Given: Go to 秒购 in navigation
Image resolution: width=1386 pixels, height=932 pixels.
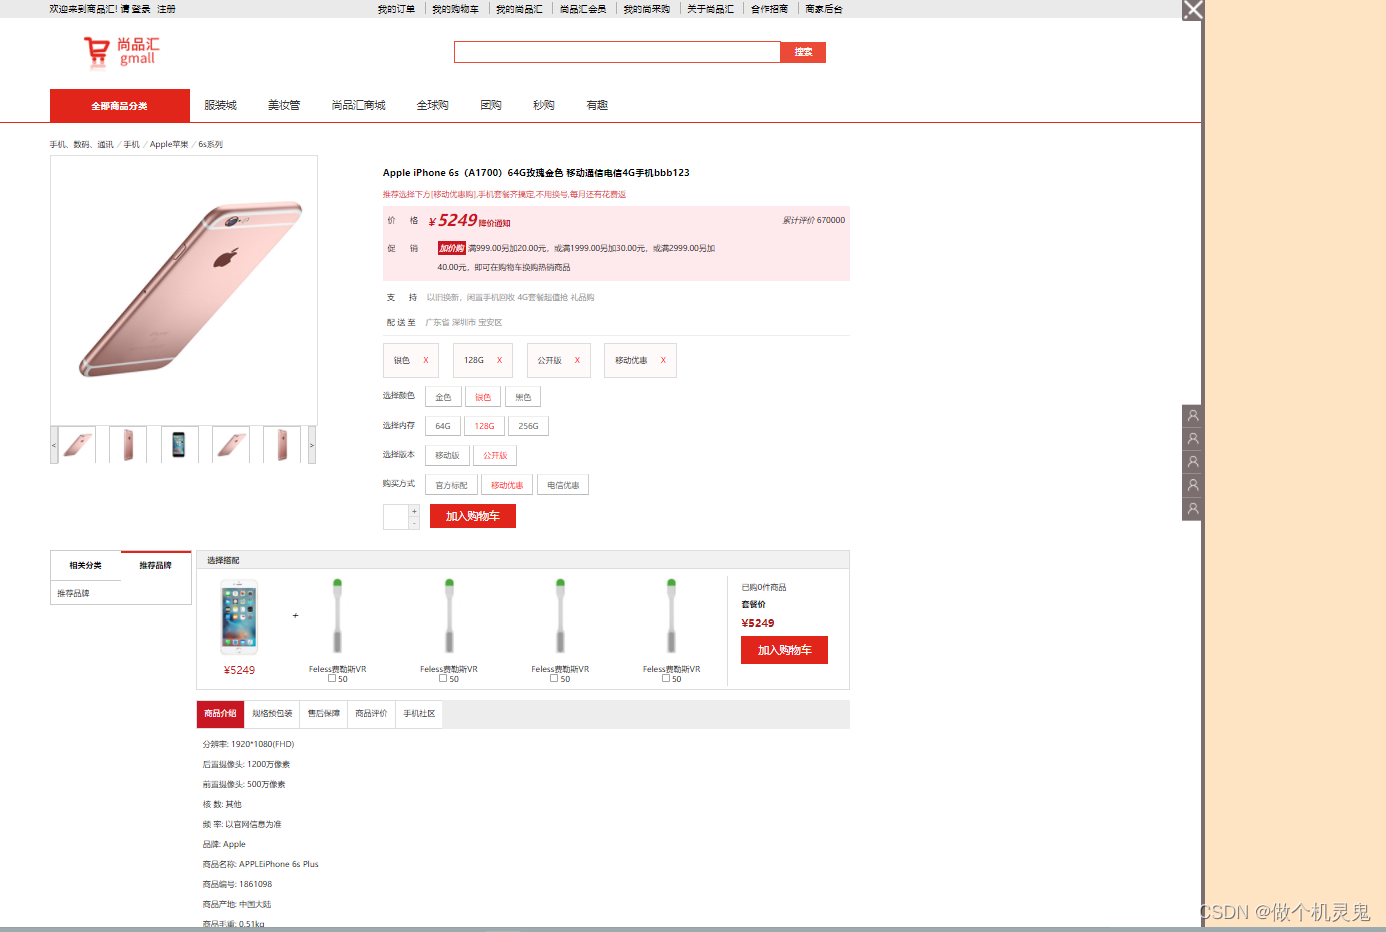Looking at the screenshot, I should 544,105.
